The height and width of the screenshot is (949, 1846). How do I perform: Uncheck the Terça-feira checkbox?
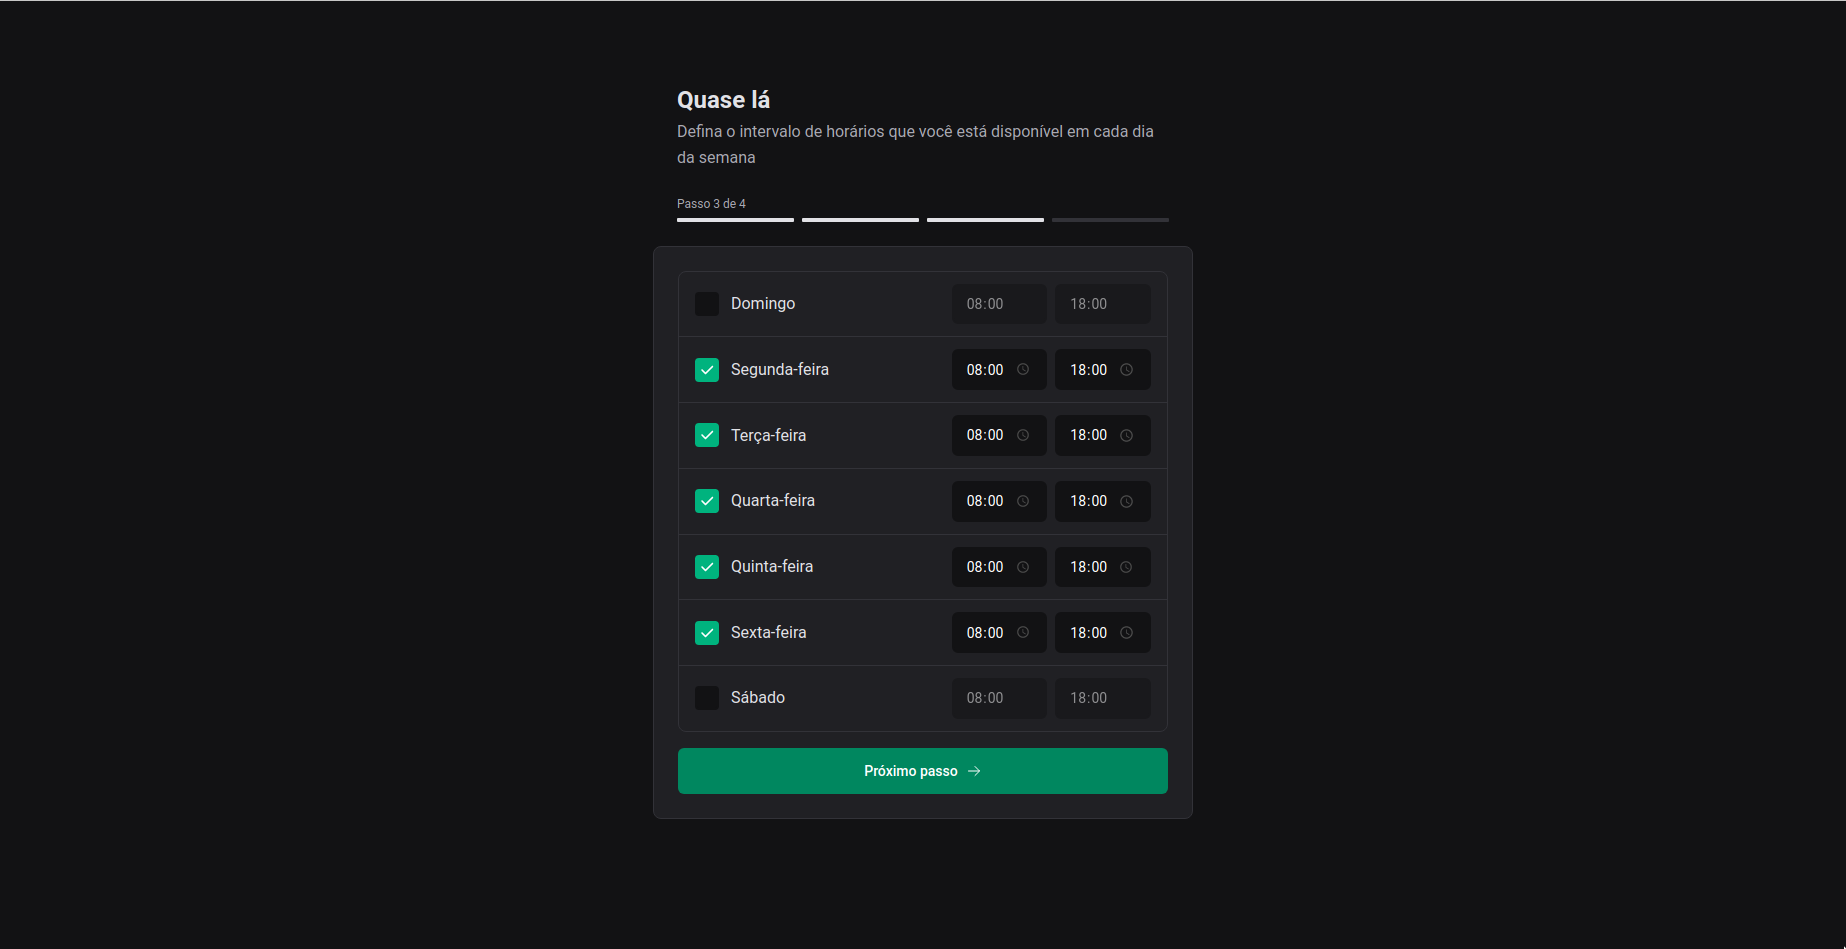(x=707, y=435)
